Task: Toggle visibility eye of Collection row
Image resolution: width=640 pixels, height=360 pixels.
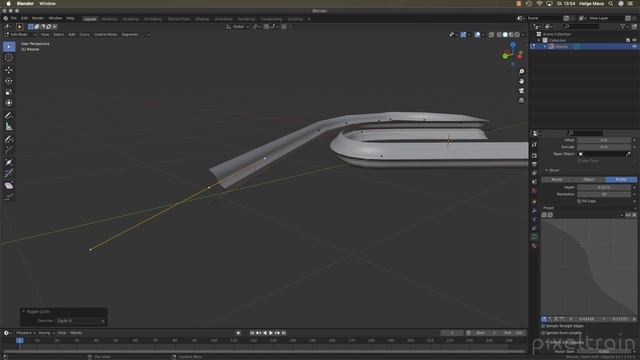Action: point(634,40)
